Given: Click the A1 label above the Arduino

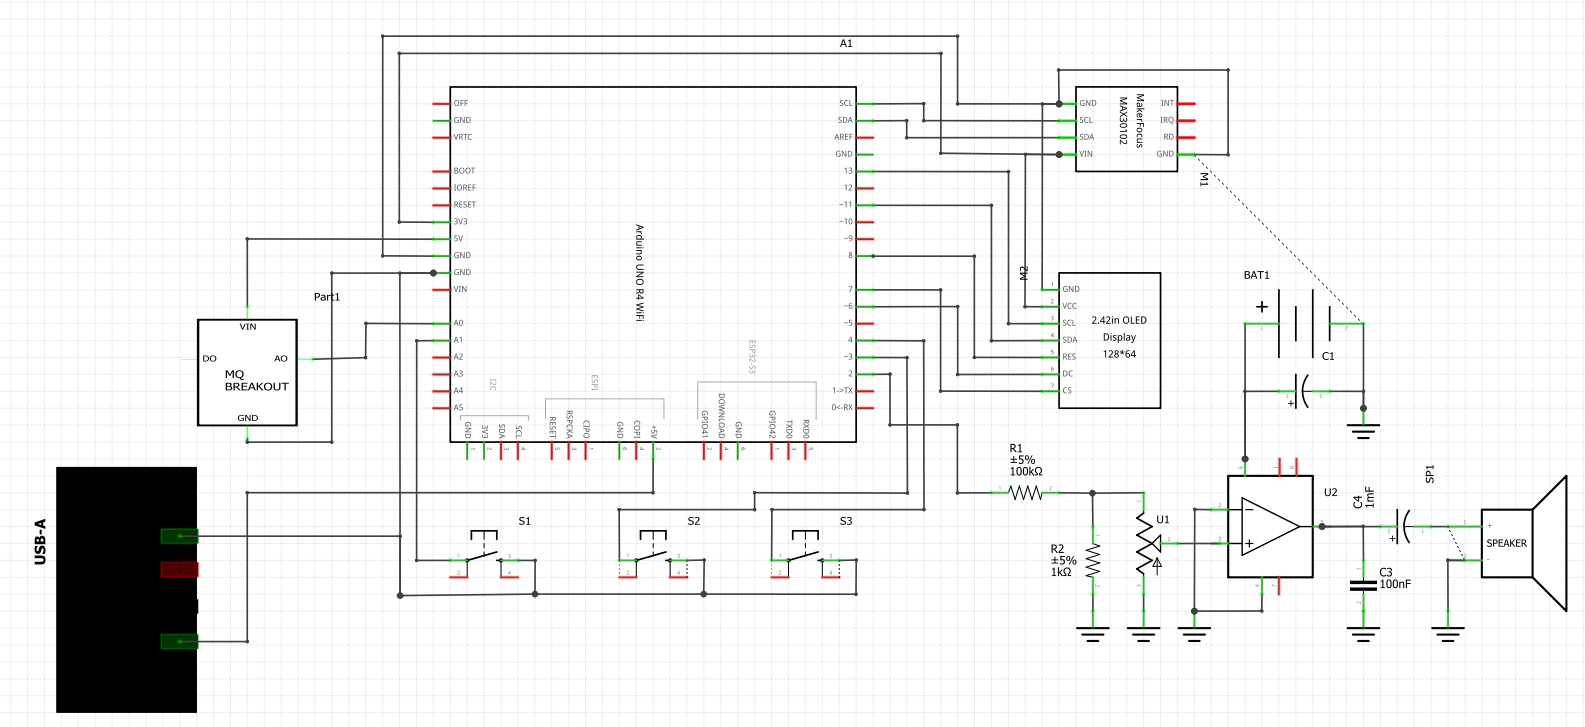Looking at the screenshot, I should coord(846,43).
